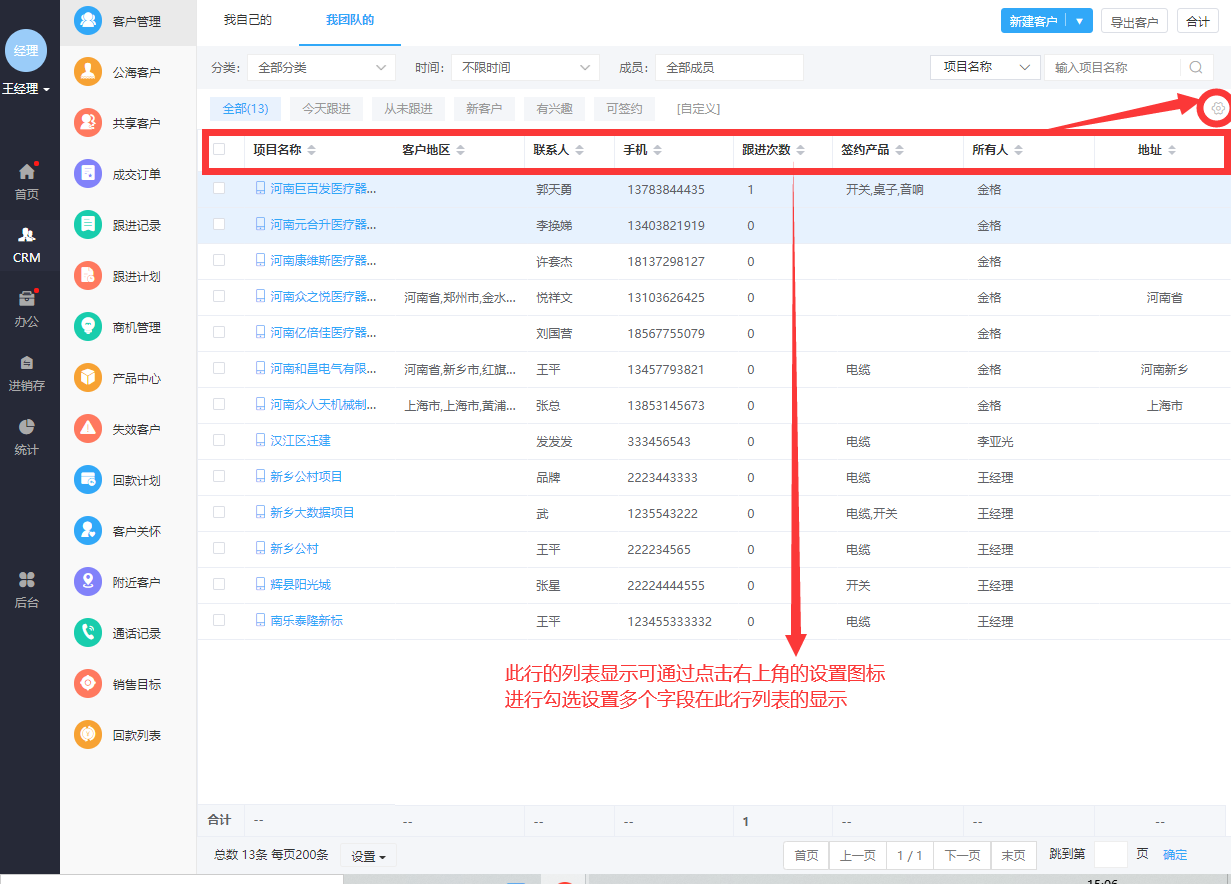Open 客户关怀 icon in sidebar
Image resolution: width=1231 pixels, height=884 pixels.
88,531
